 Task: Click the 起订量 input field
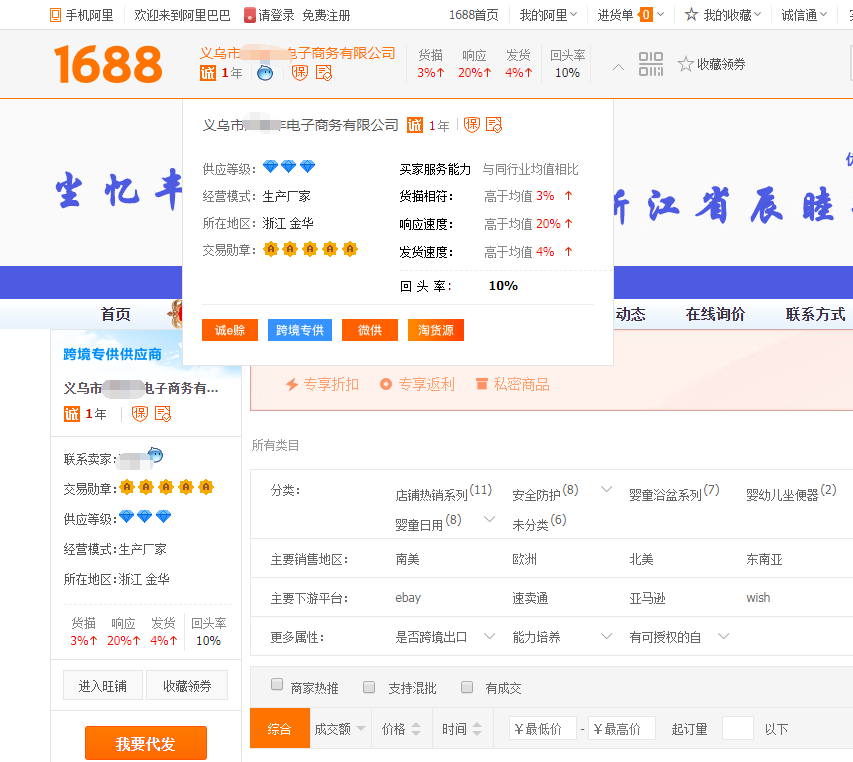[738, 728]
